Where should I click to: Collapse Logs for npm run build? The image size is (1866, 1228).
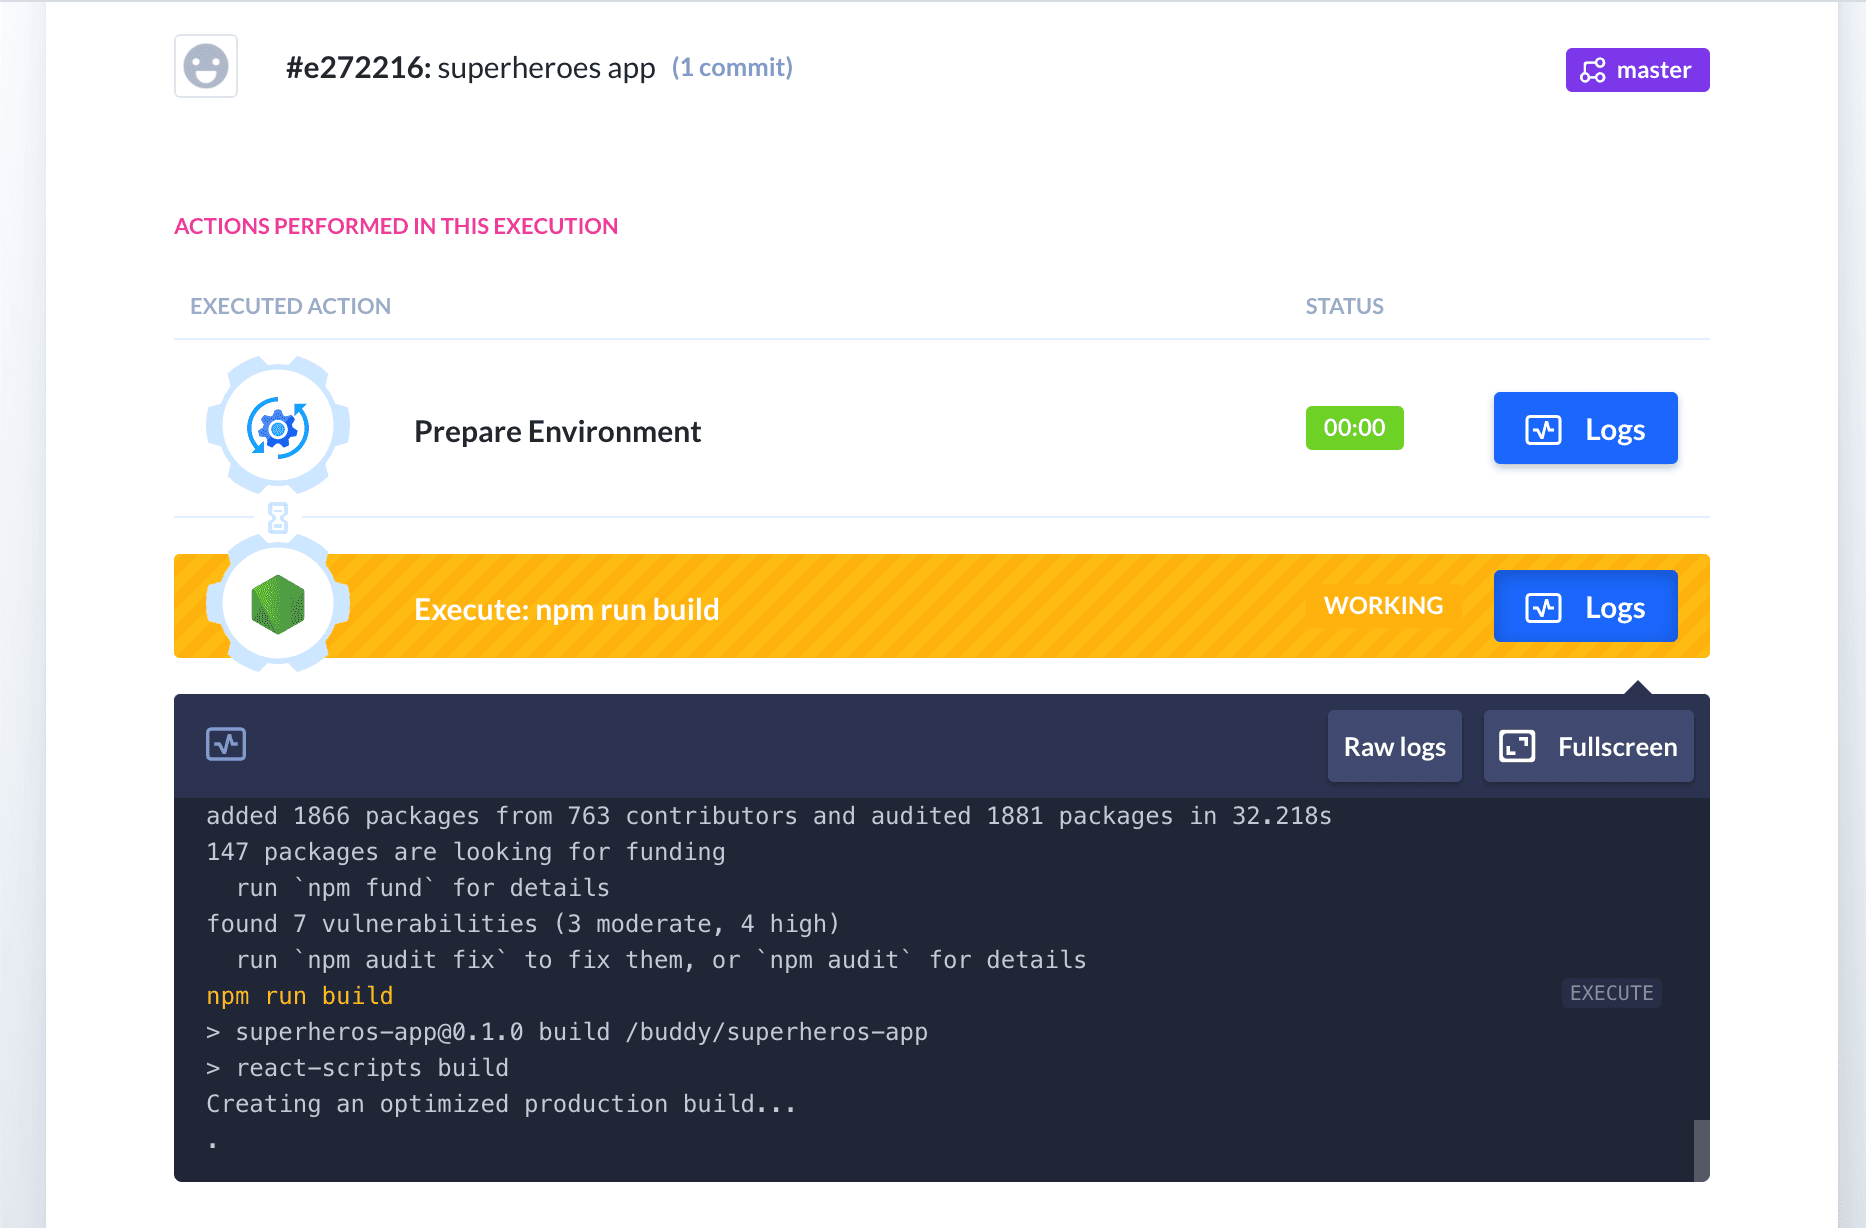click(1585, 607)
